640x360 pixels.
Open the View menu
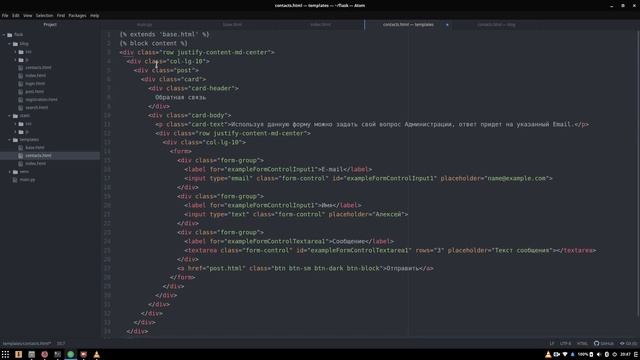click(x=27, y=16)
